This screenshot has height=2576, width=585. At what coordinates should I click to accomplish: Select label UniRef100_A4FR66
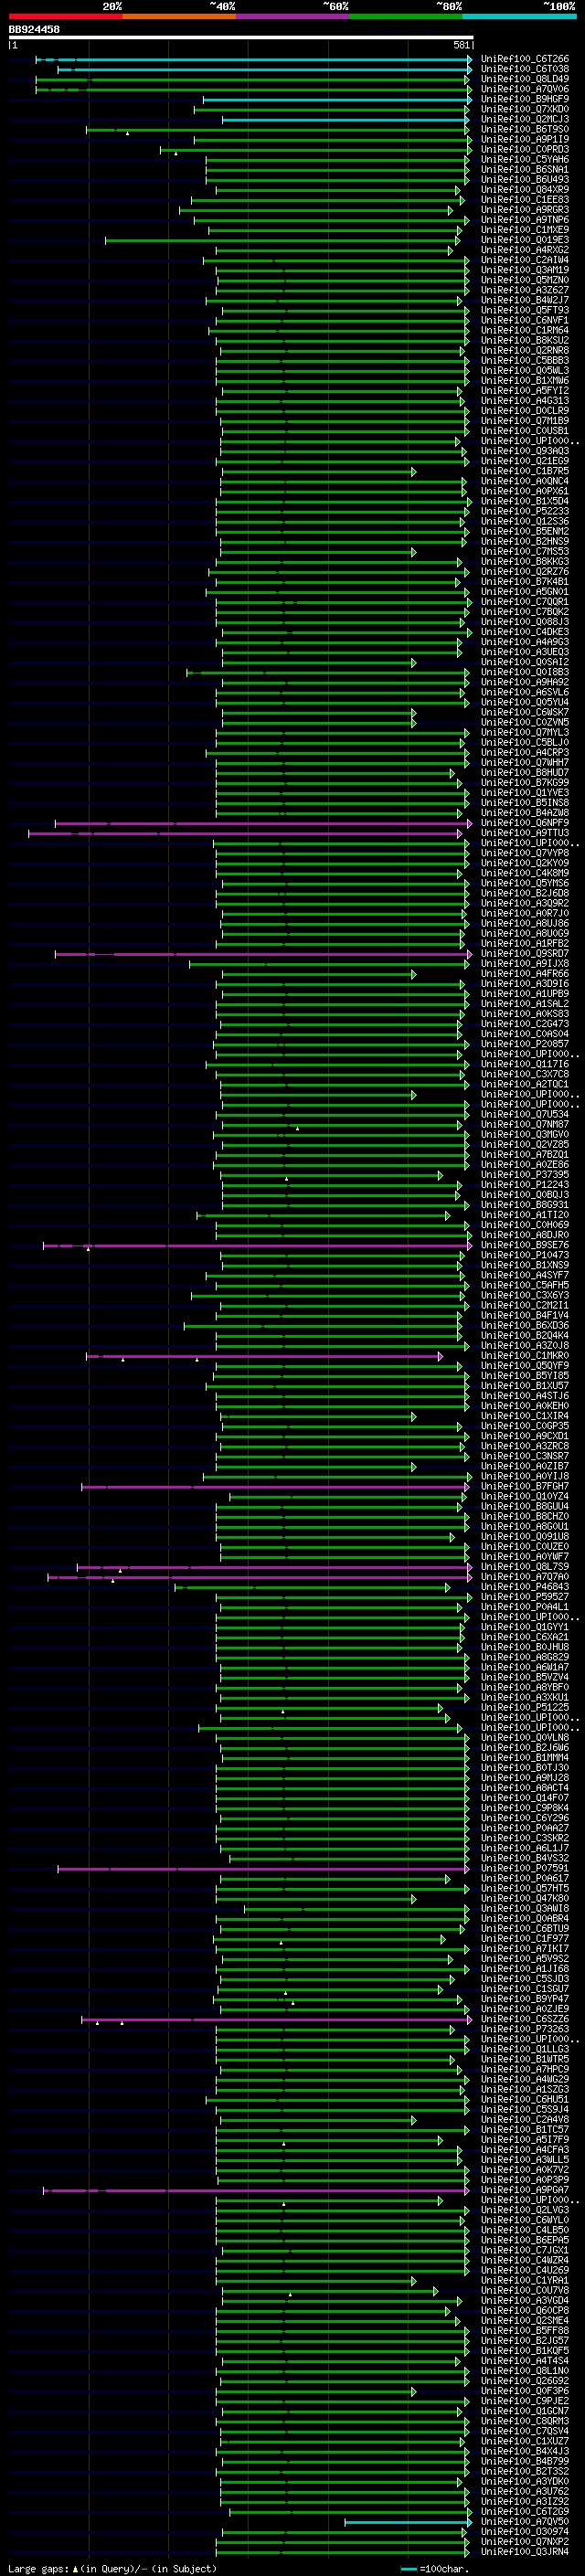pyautogui.click(x=524, y=973)
